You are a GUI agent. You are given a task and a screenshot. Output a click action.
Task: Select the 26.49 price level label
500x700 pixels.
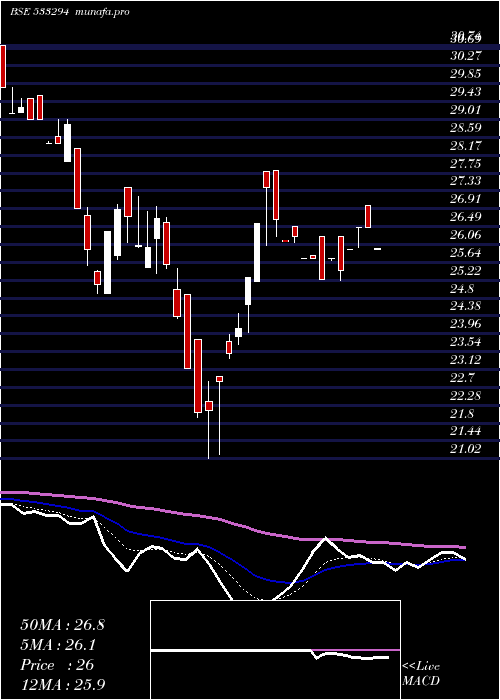click(x=466, y=217)
